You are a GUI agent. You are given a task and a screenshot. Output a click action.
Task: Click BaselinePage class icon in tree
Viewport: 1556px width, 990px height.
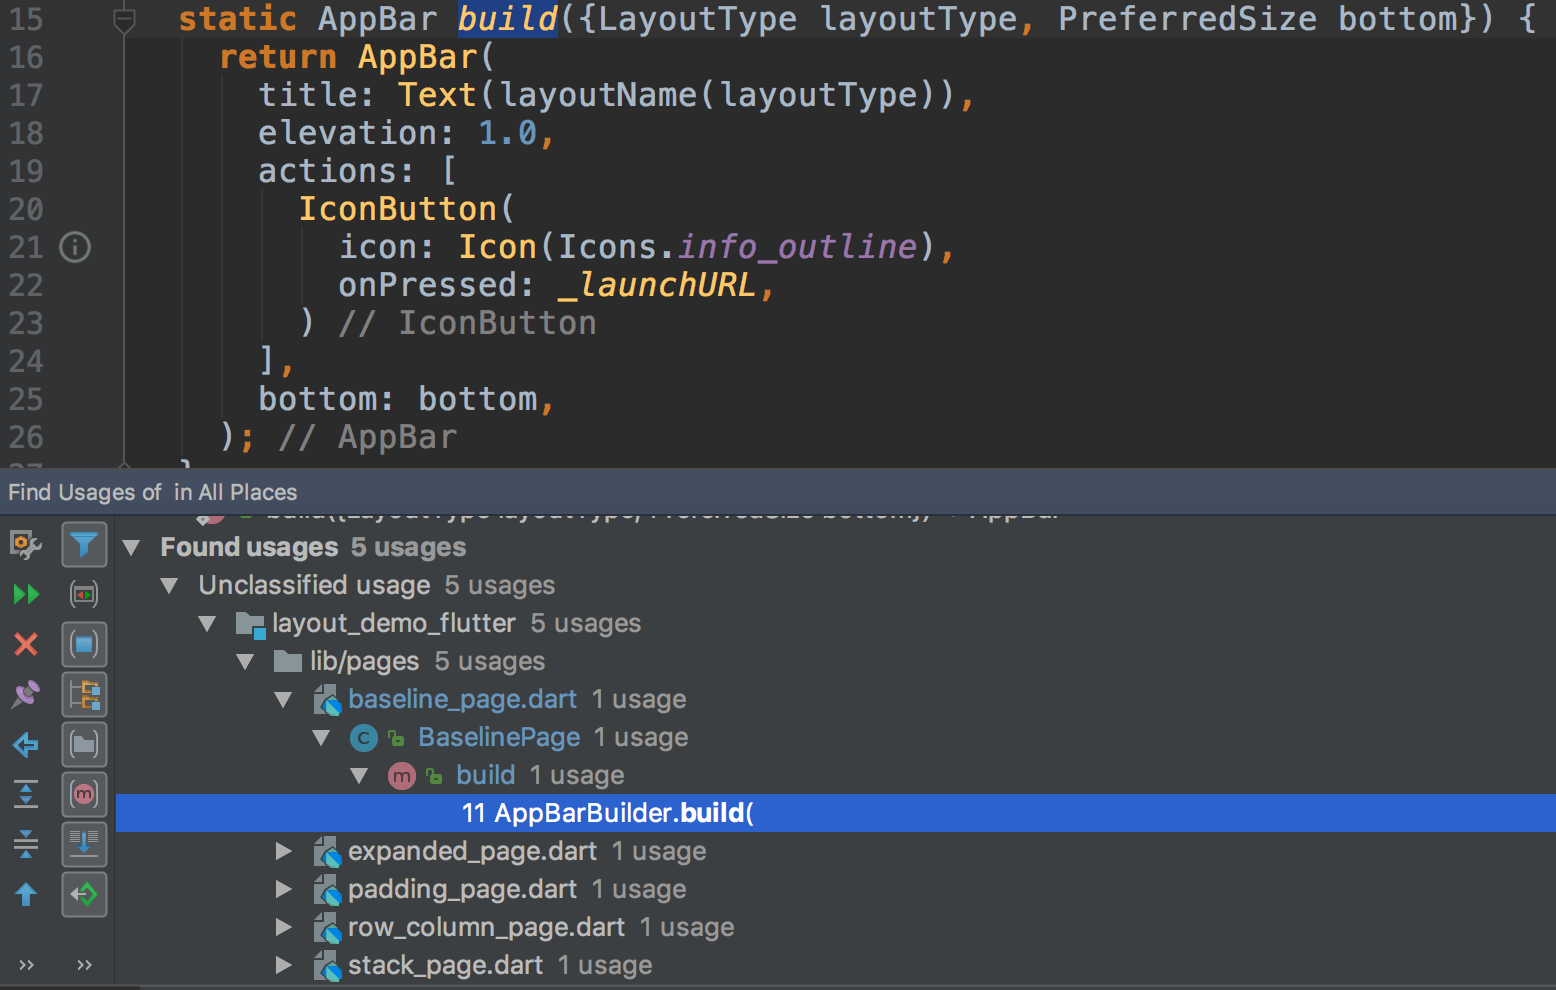pos(363,738)
